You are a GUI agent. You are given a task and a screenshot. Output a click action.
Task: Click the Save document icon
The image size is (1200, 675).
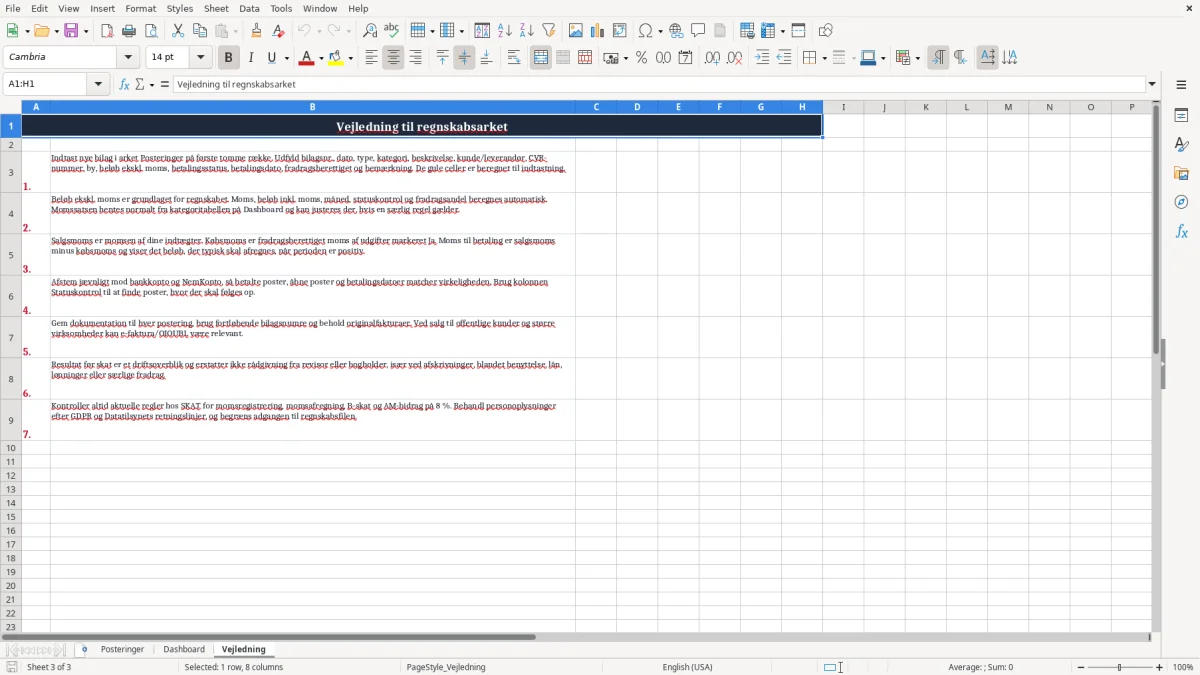pyautogui.click(x=71, y=31)
